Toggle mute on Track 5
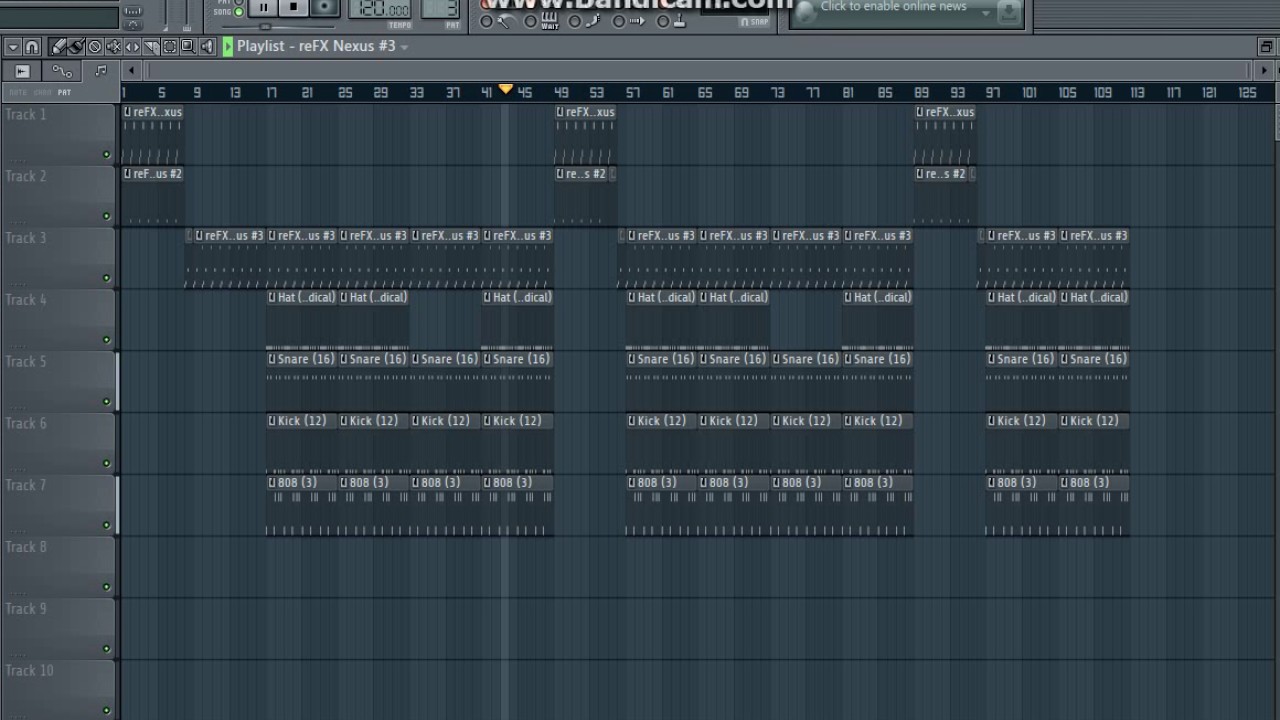The height and width of the screenshot is (720, 1280). 106,401
